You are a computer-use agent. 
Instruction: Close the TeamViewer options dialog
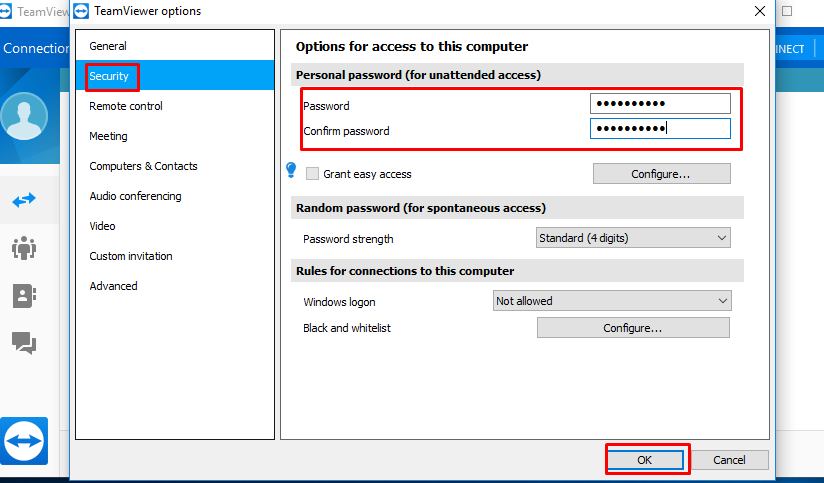coord(759,11)
